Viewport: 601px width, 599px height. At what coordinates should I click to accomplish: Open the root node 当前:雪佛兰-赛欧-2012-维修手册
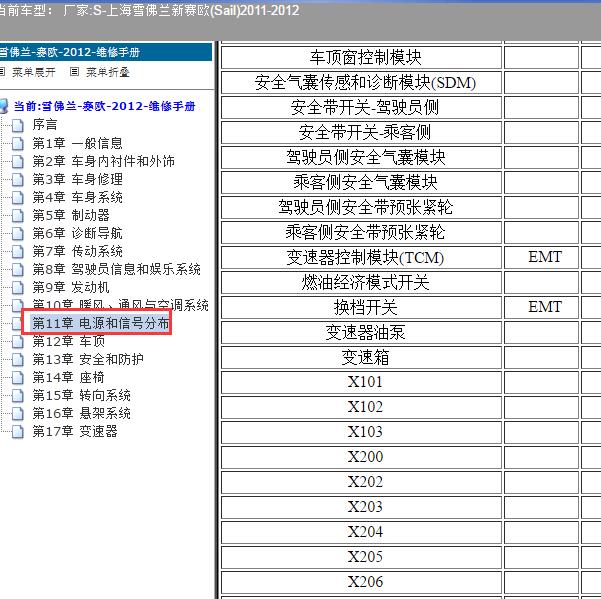tap(105, 106)
